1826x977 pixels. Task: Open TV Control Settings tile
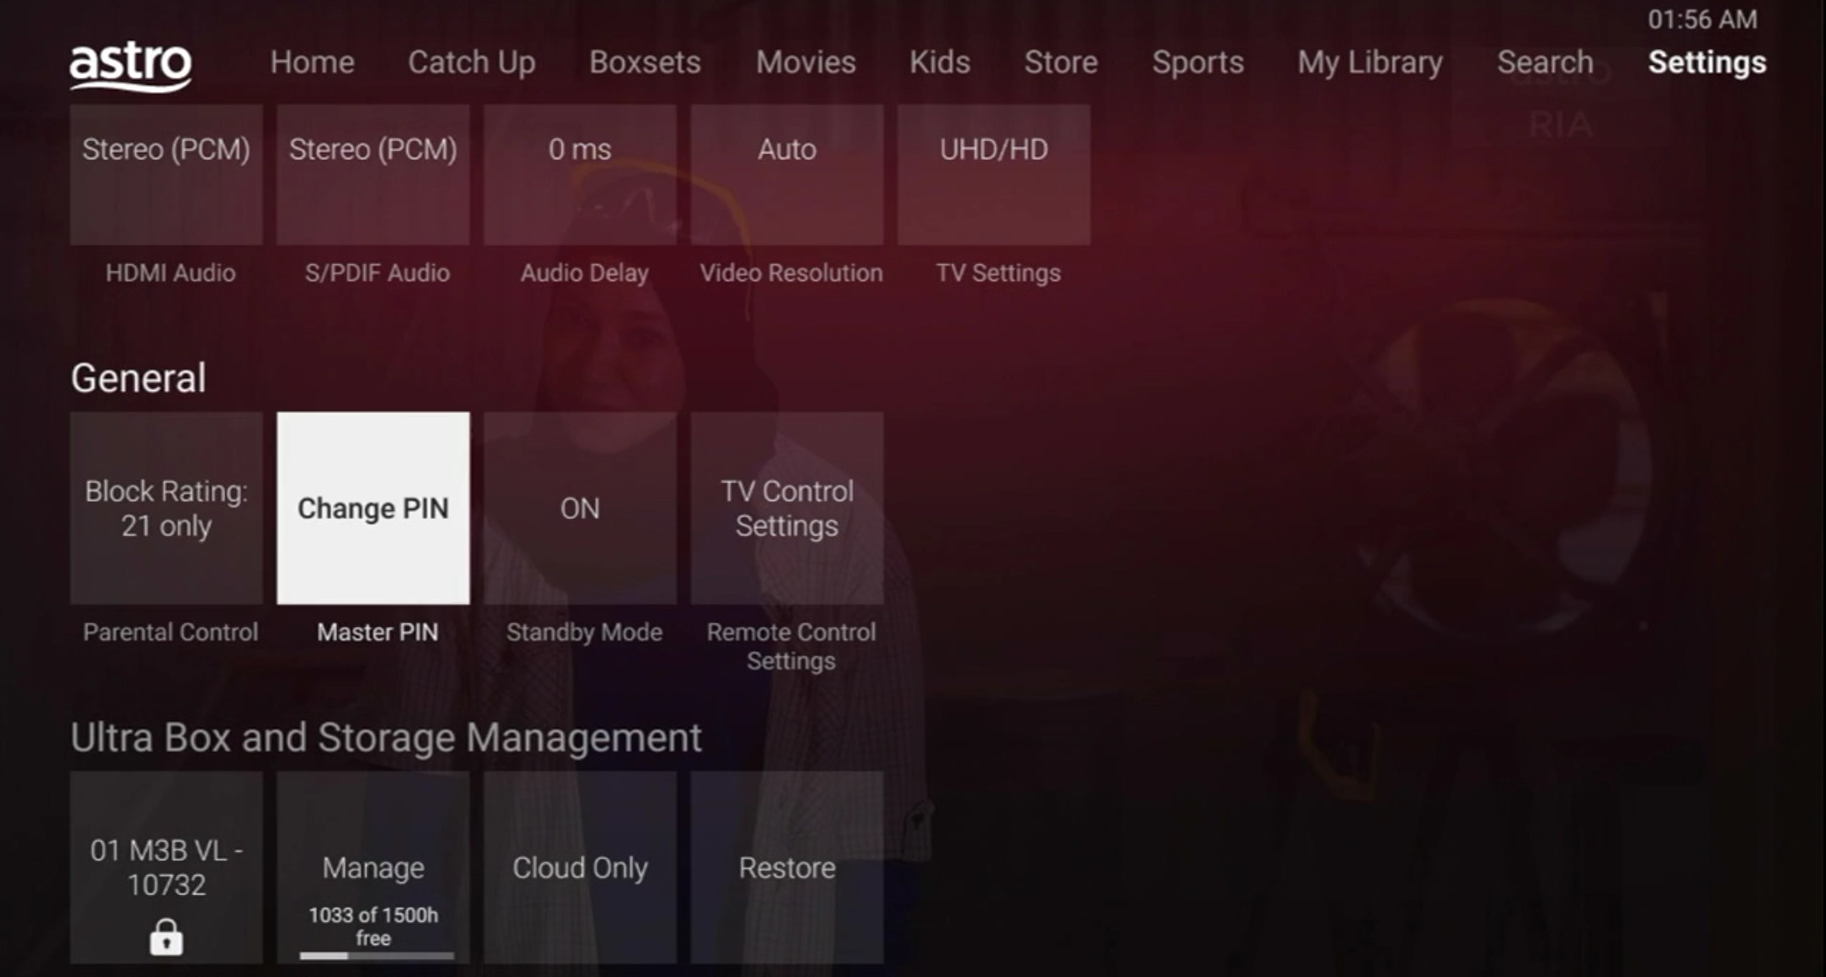[787, 508]
